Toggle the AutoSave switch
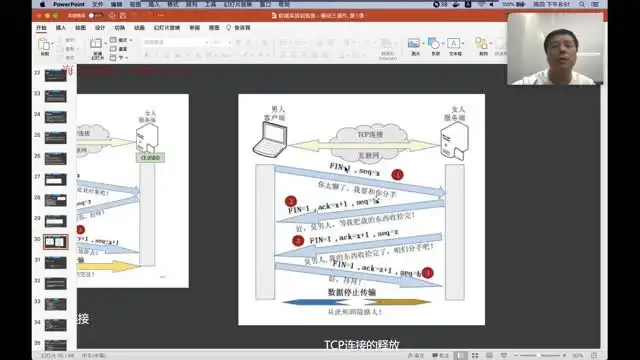The width and height of the screenshot is (640, 360). (x=95, y=16)
